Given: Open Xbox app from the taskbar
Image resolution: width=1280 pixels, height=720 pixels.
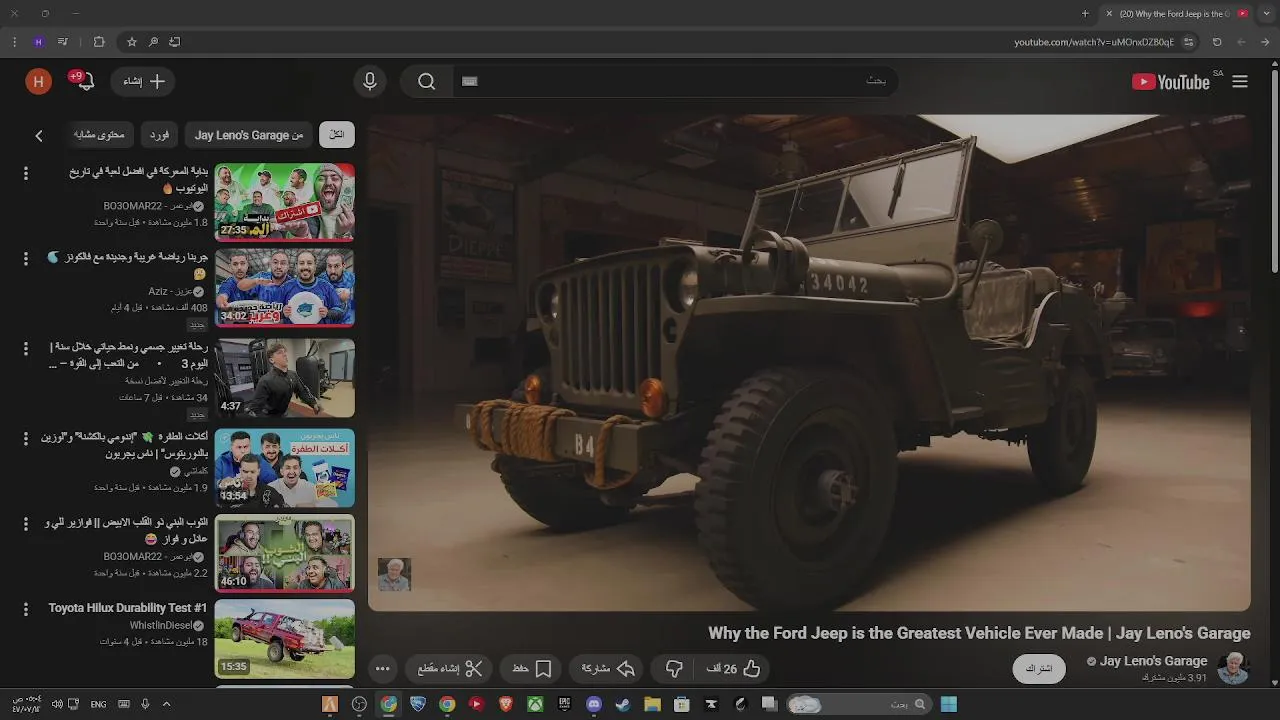Looking at the screenshot, I should pyautogui.click(x=535, y=704).
